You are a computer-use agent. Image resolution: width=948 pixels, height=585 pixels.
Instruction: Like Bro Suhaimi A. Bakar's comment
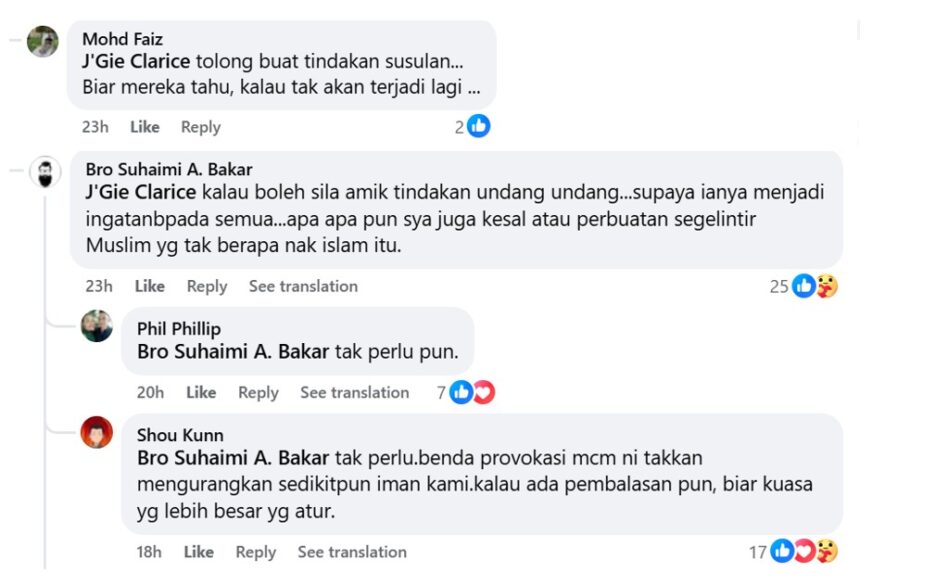[150, 286]
